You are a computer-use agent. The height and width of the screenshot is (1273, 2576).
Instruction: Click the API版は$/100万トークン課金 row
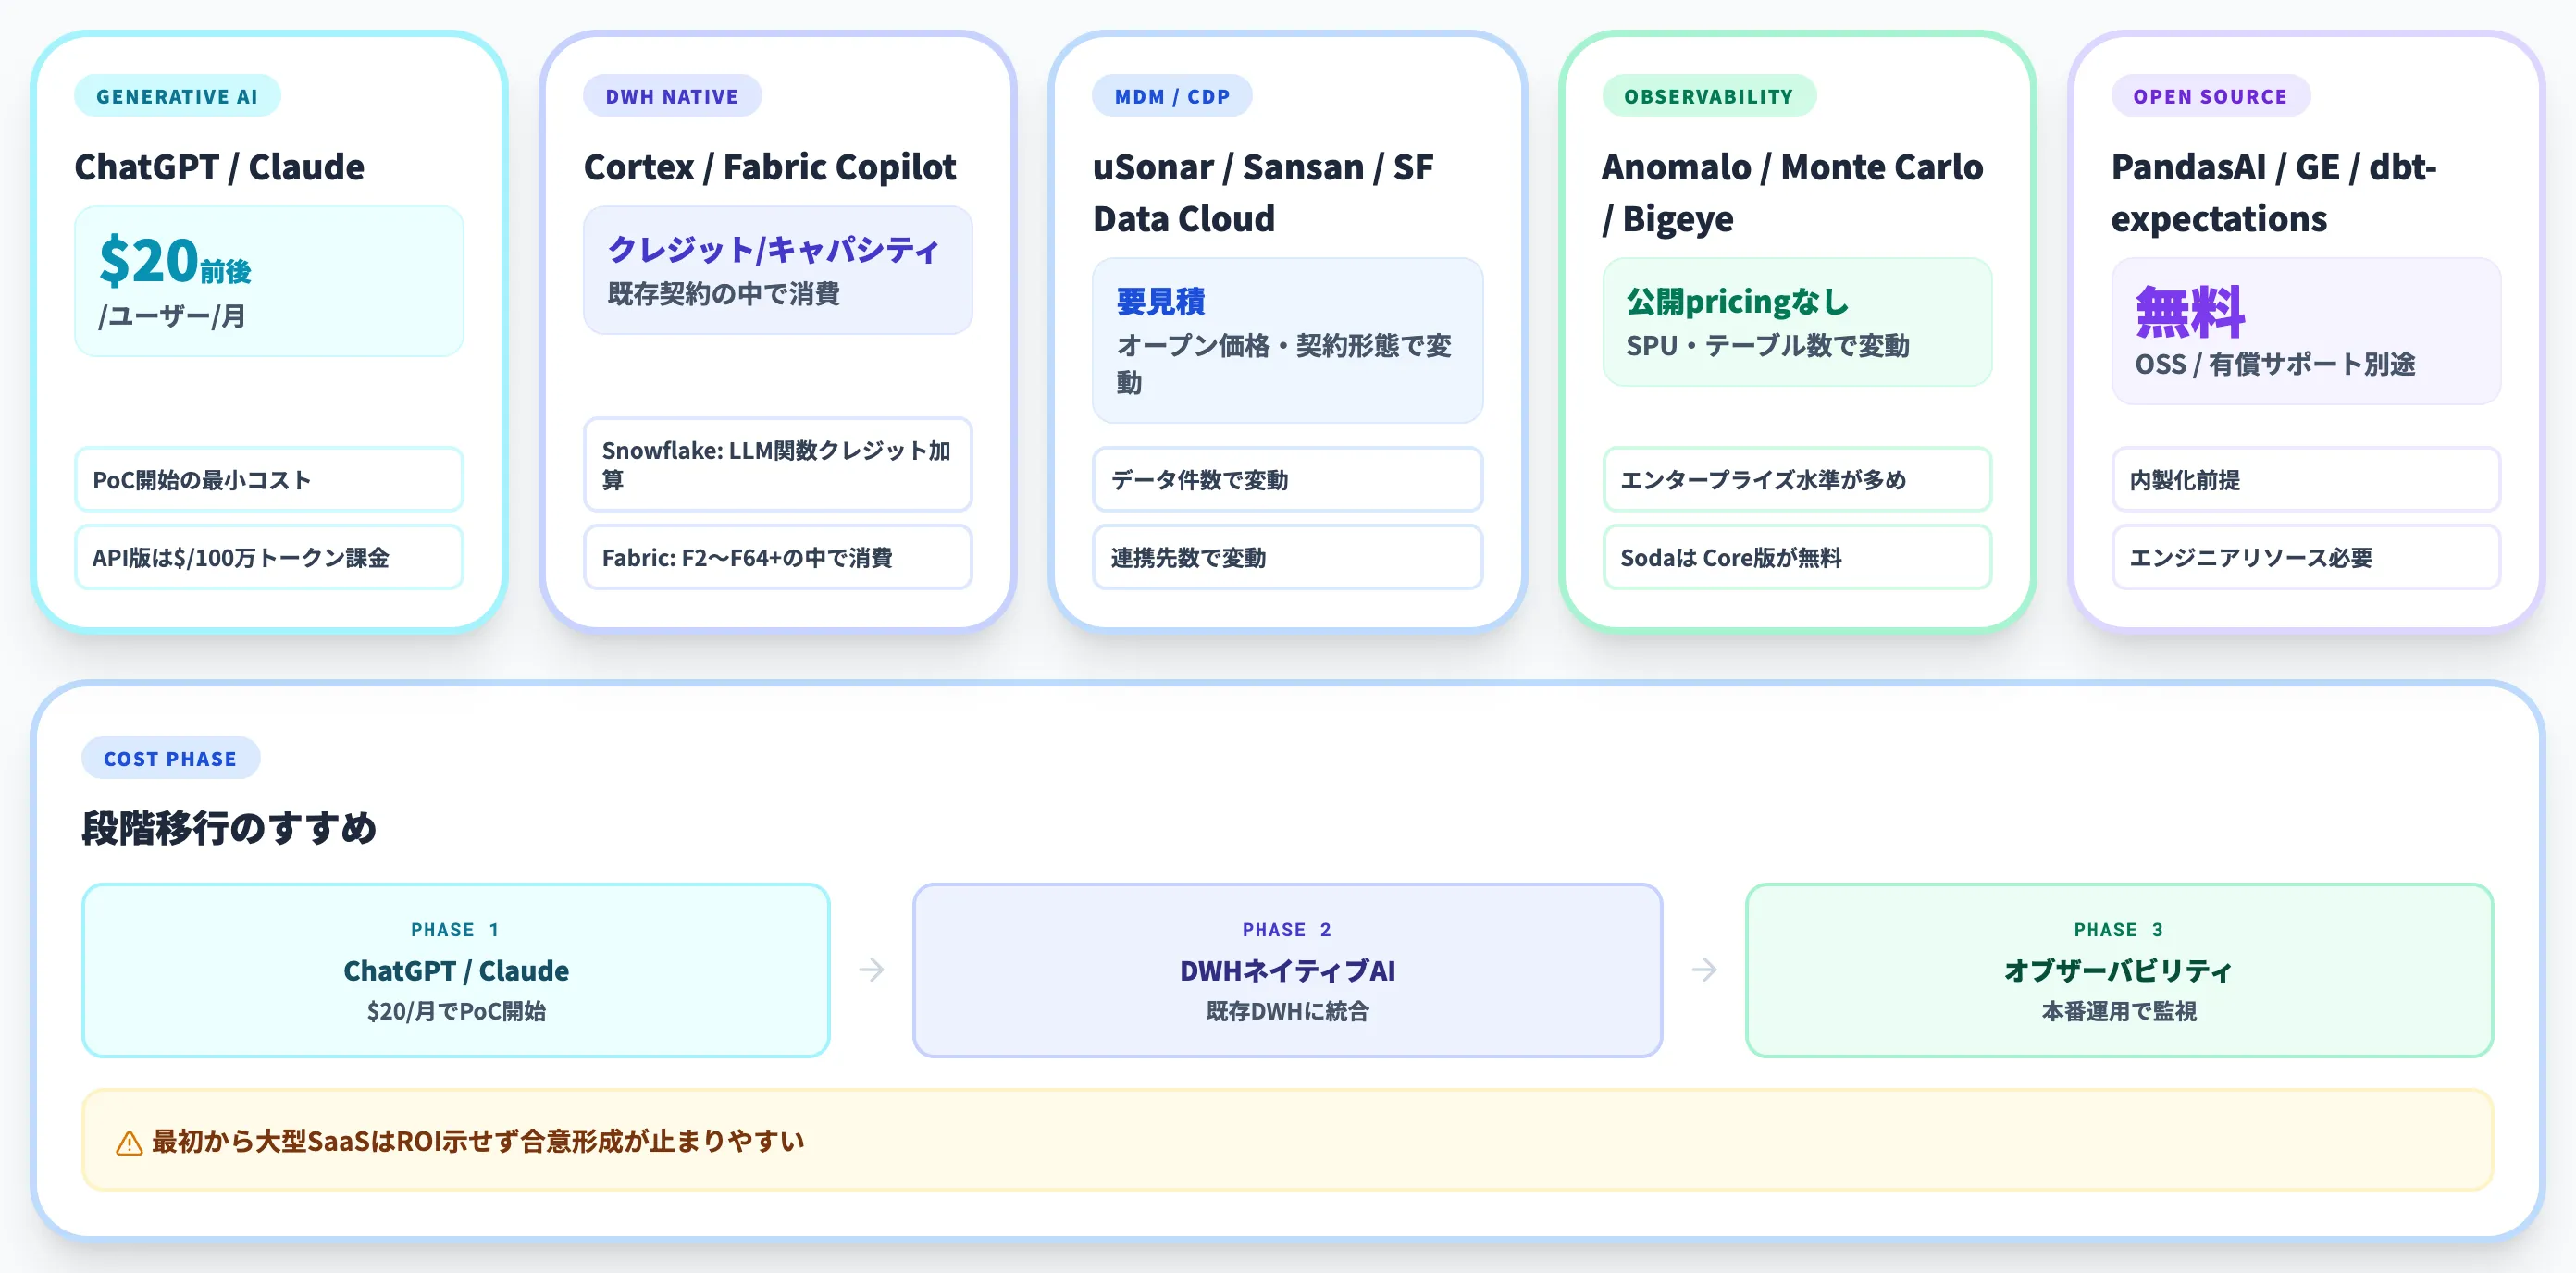pos(269,557)
